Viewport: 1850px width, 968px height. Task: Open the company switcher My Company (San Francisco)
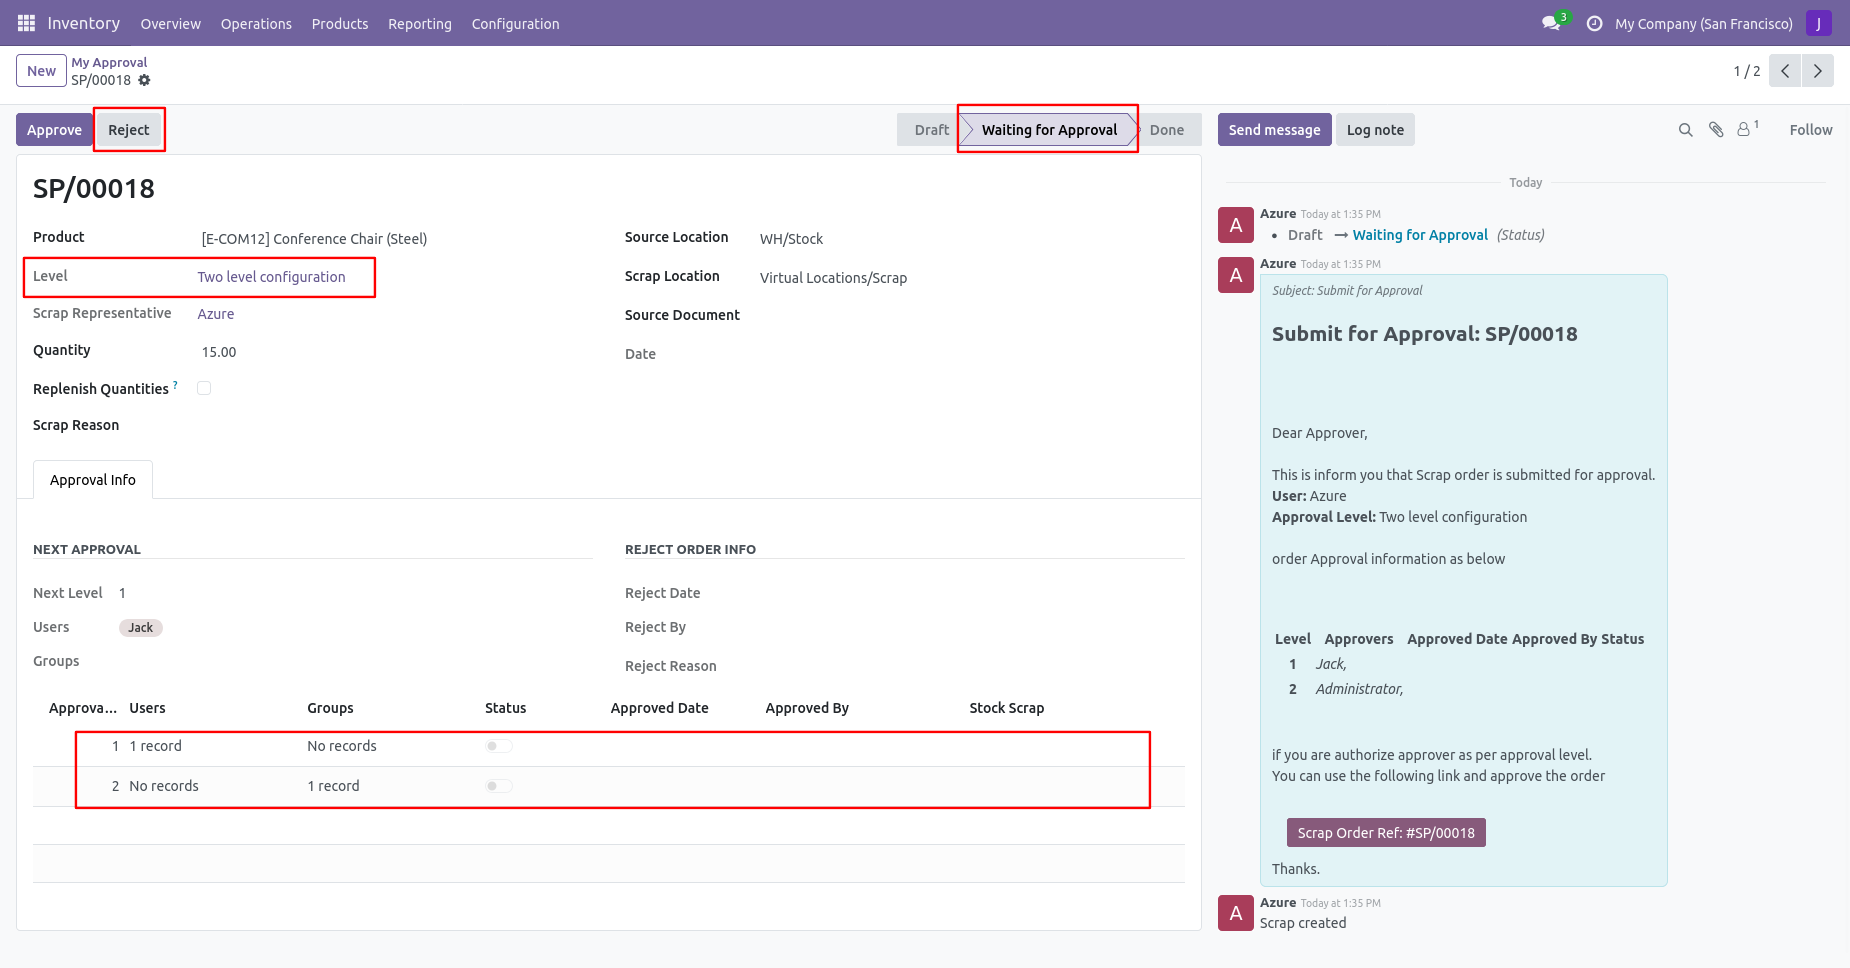[1703, 23]
